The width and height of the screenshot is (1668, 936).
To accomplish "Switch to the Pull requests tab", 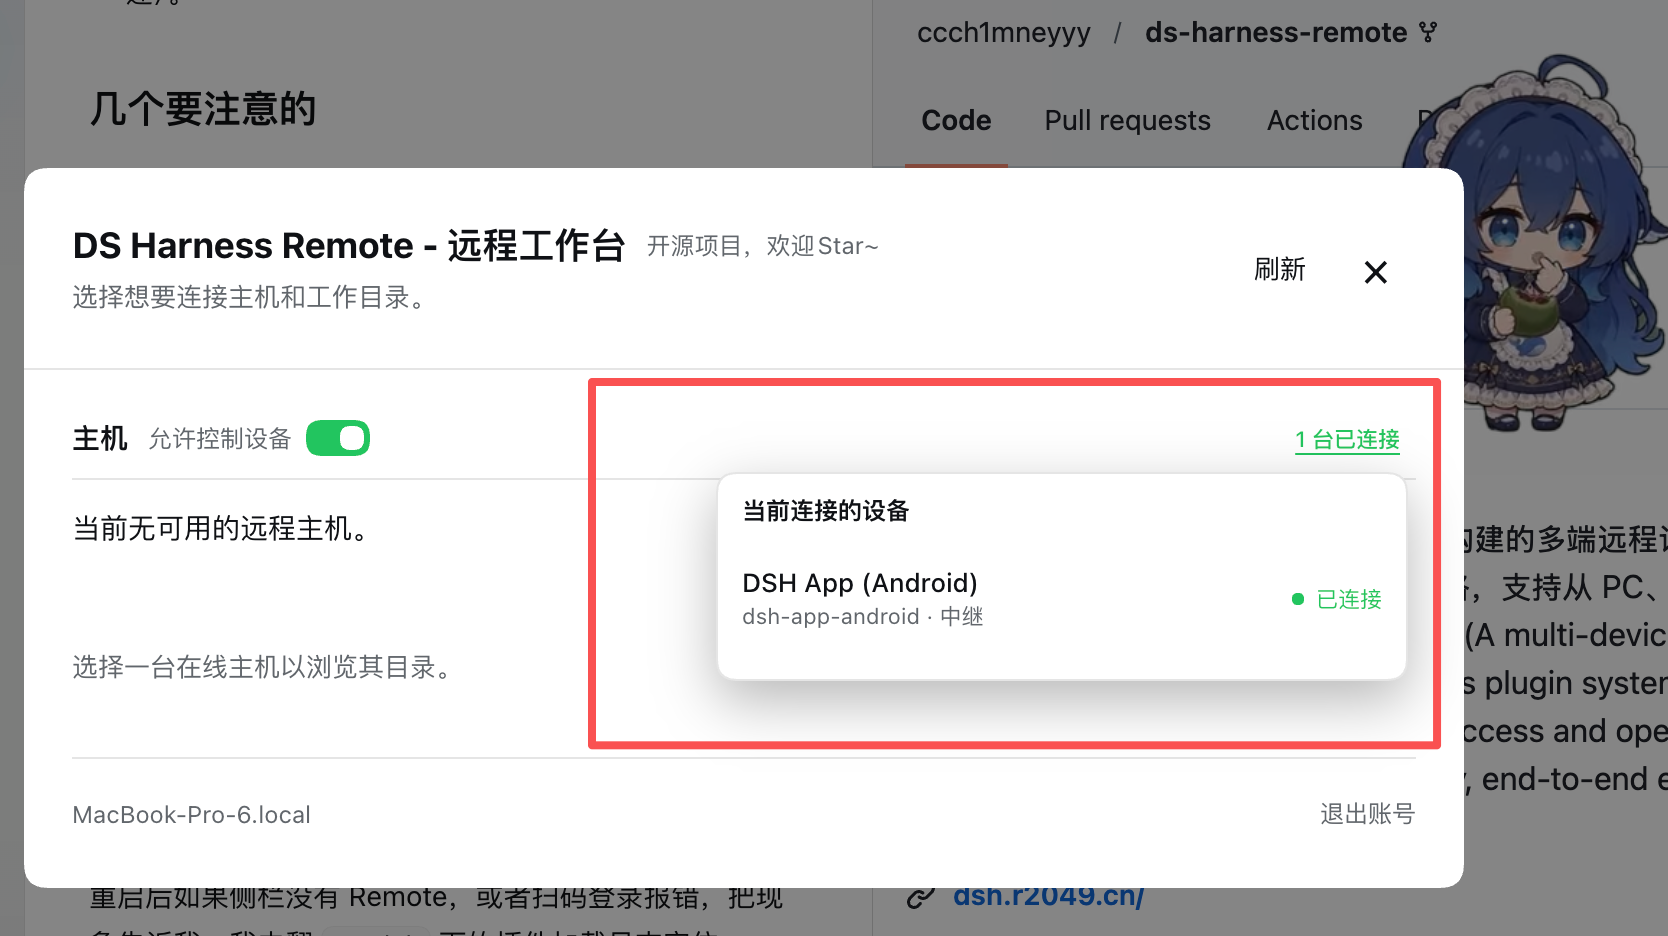I will 1127,121.
